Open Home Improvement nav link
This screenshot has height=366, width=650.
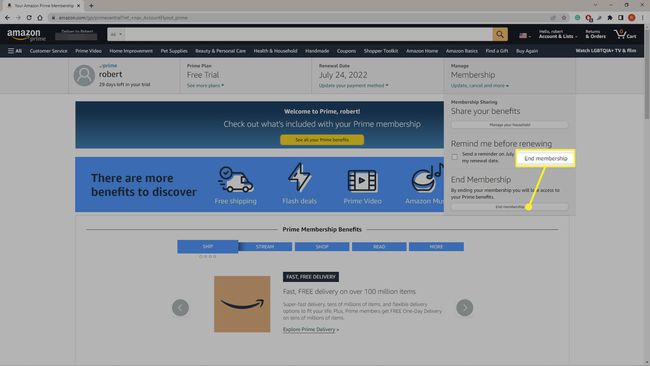pos(131,51)
